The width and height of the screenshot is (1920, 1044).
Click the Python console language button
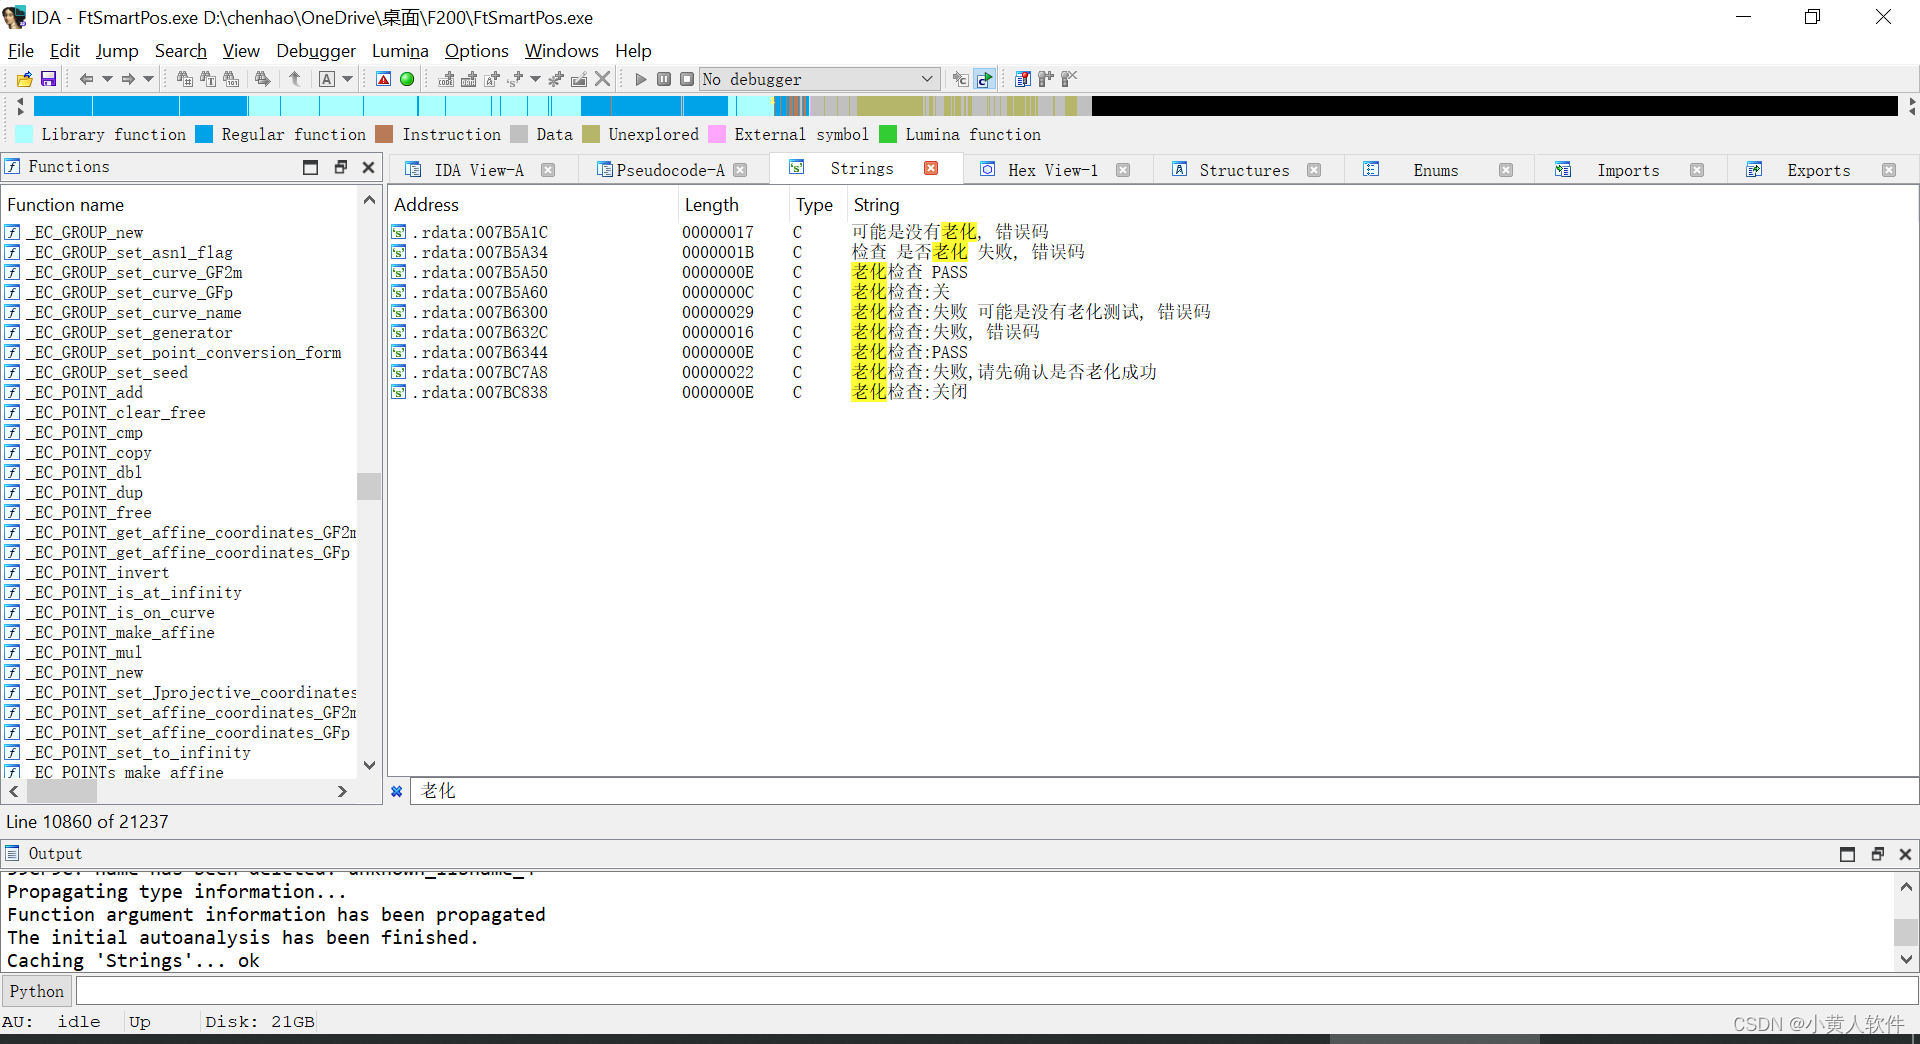tap(37, 991)
